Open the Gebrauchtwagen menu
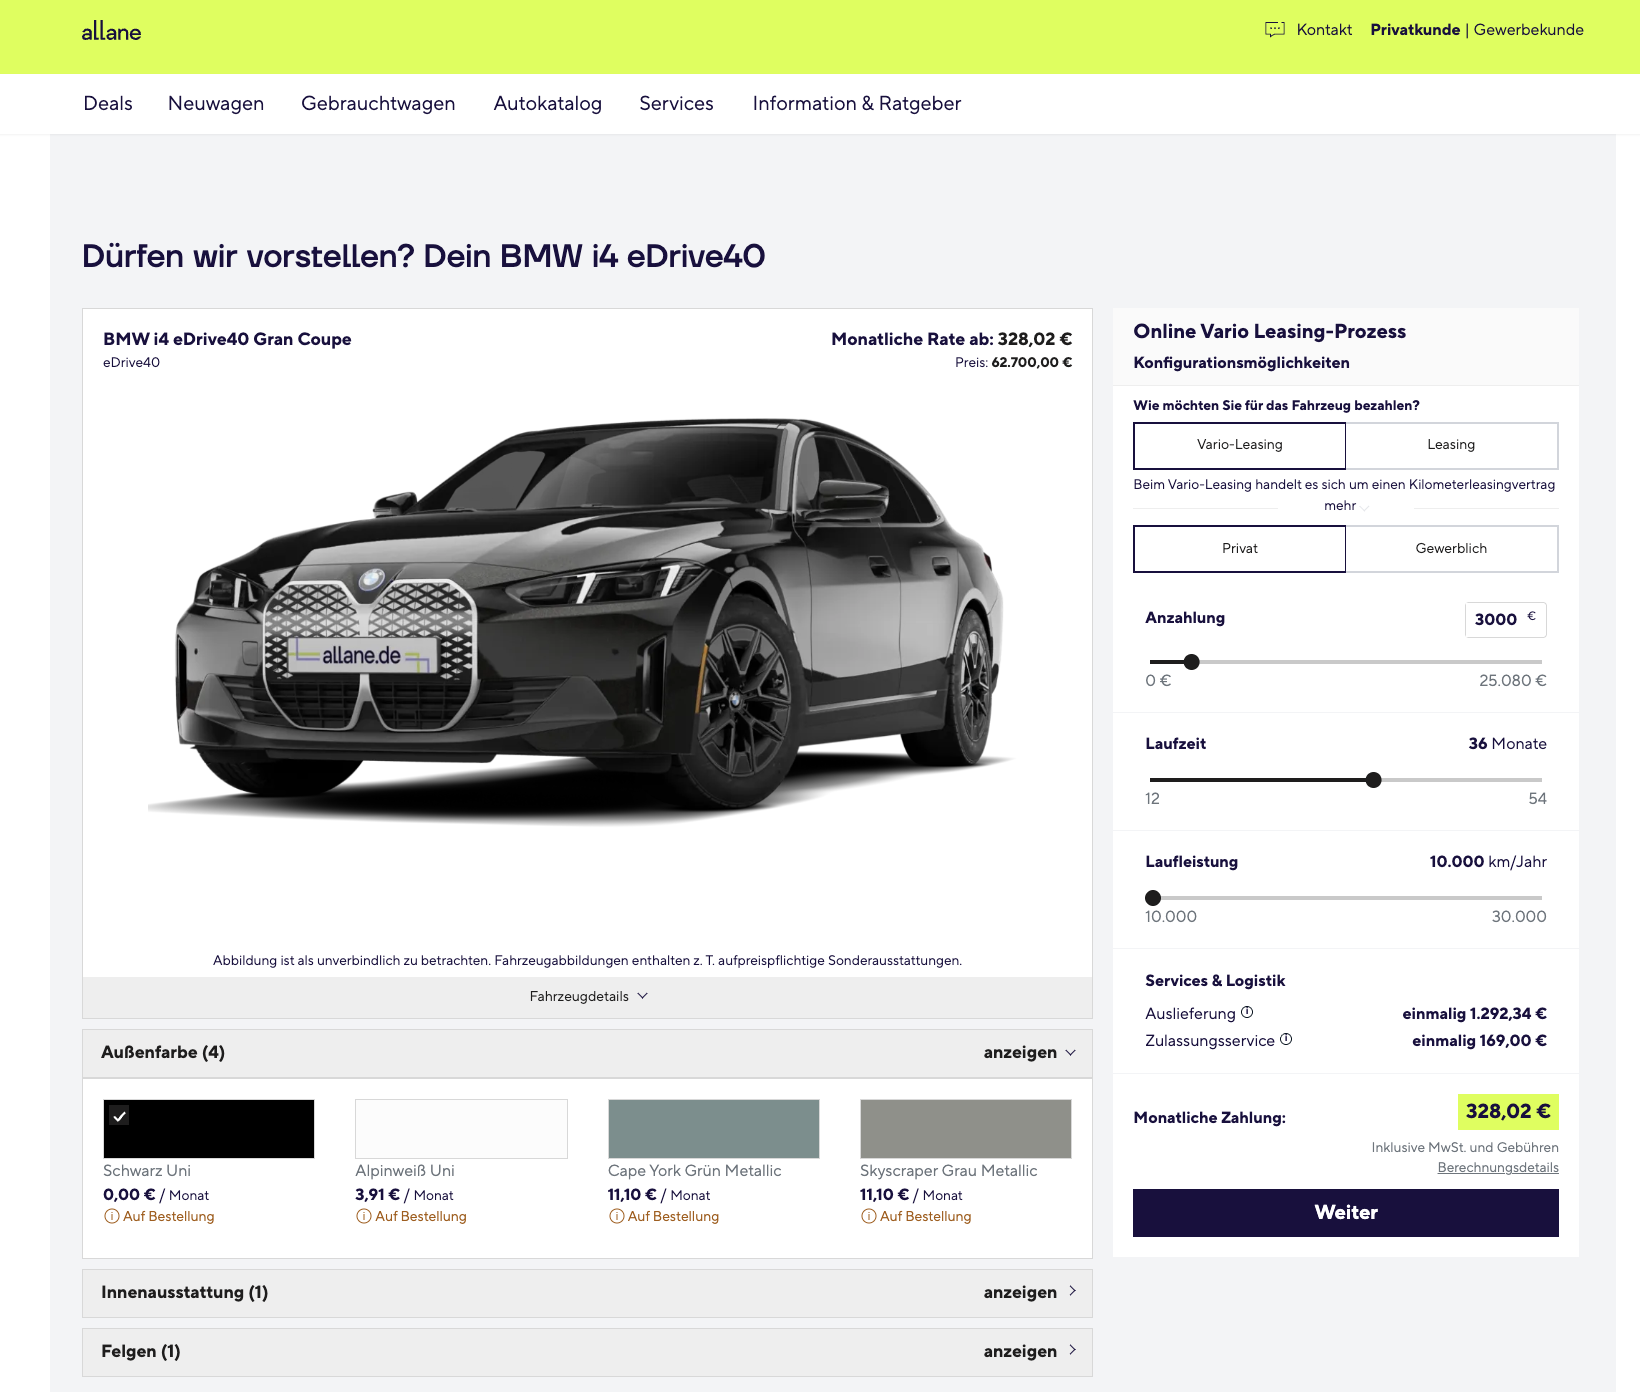 point(378,104)
